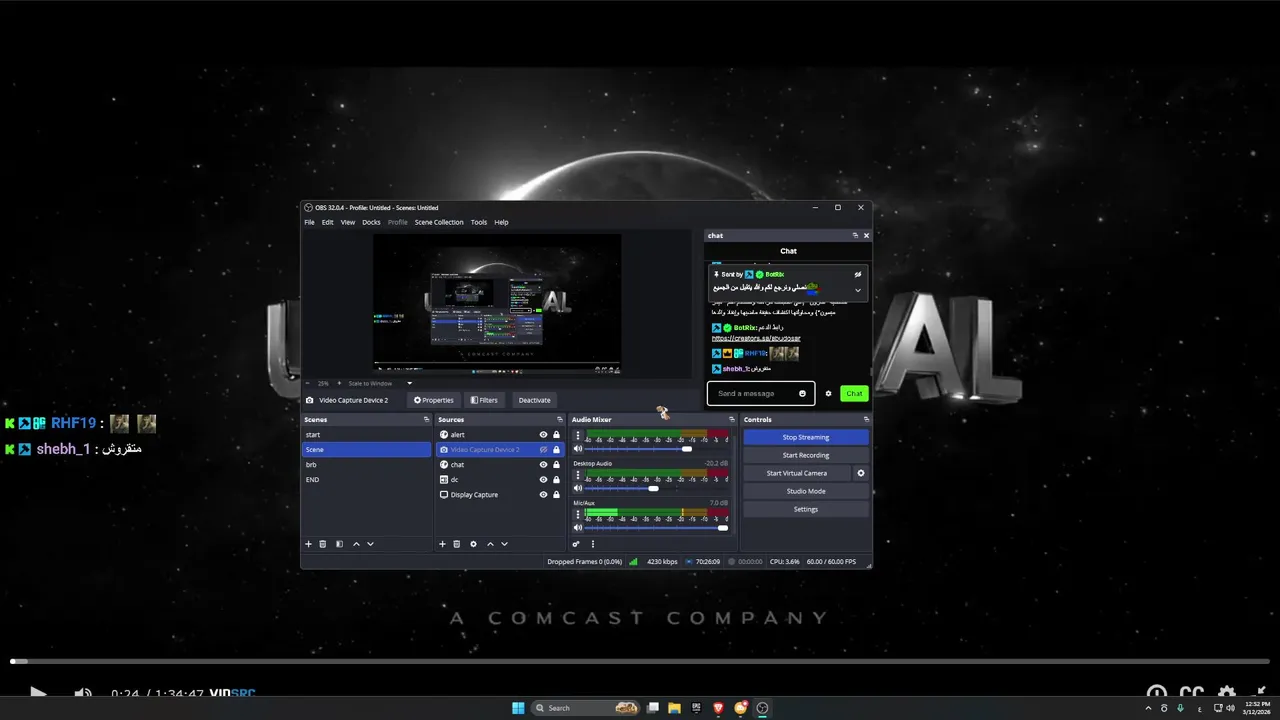Remove selected source using Sources trash icon

(457, 544)
